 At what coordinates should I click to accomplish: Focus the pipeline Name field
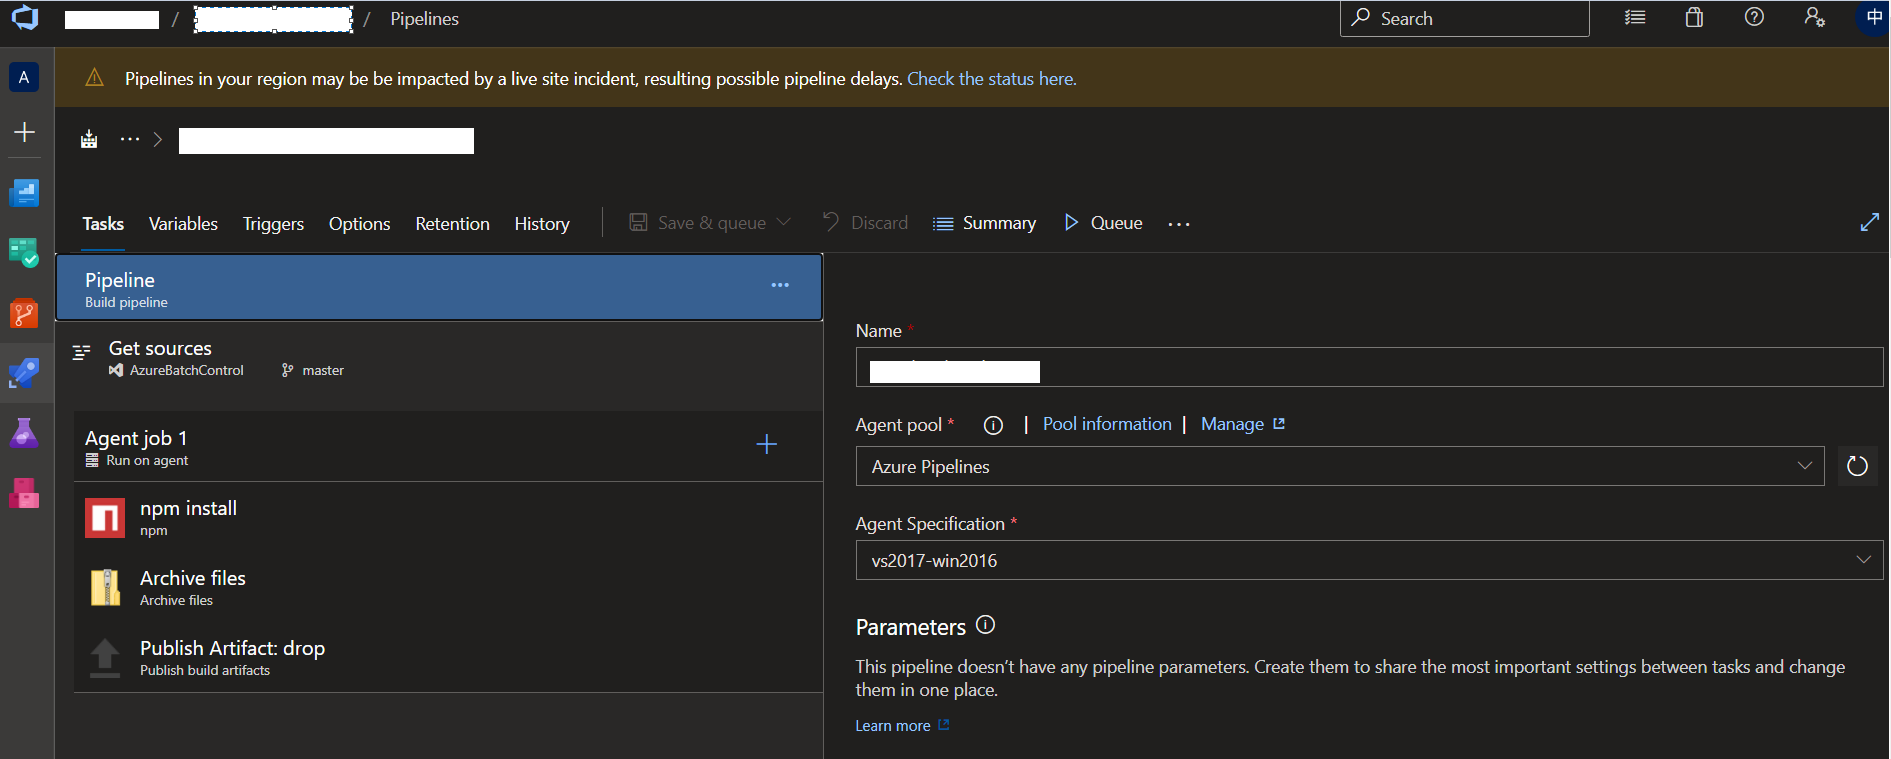coord(1369,367)
